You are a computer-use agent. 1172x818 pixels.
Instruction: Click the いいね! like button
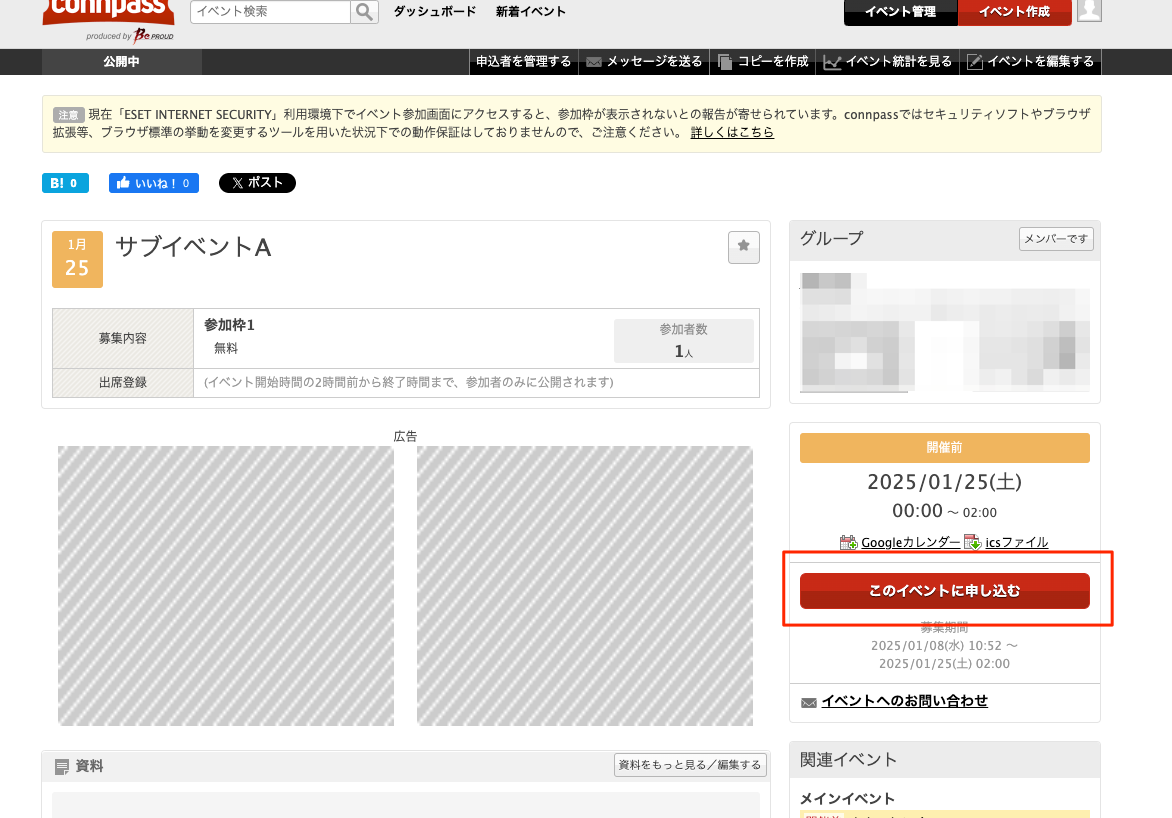153,183
